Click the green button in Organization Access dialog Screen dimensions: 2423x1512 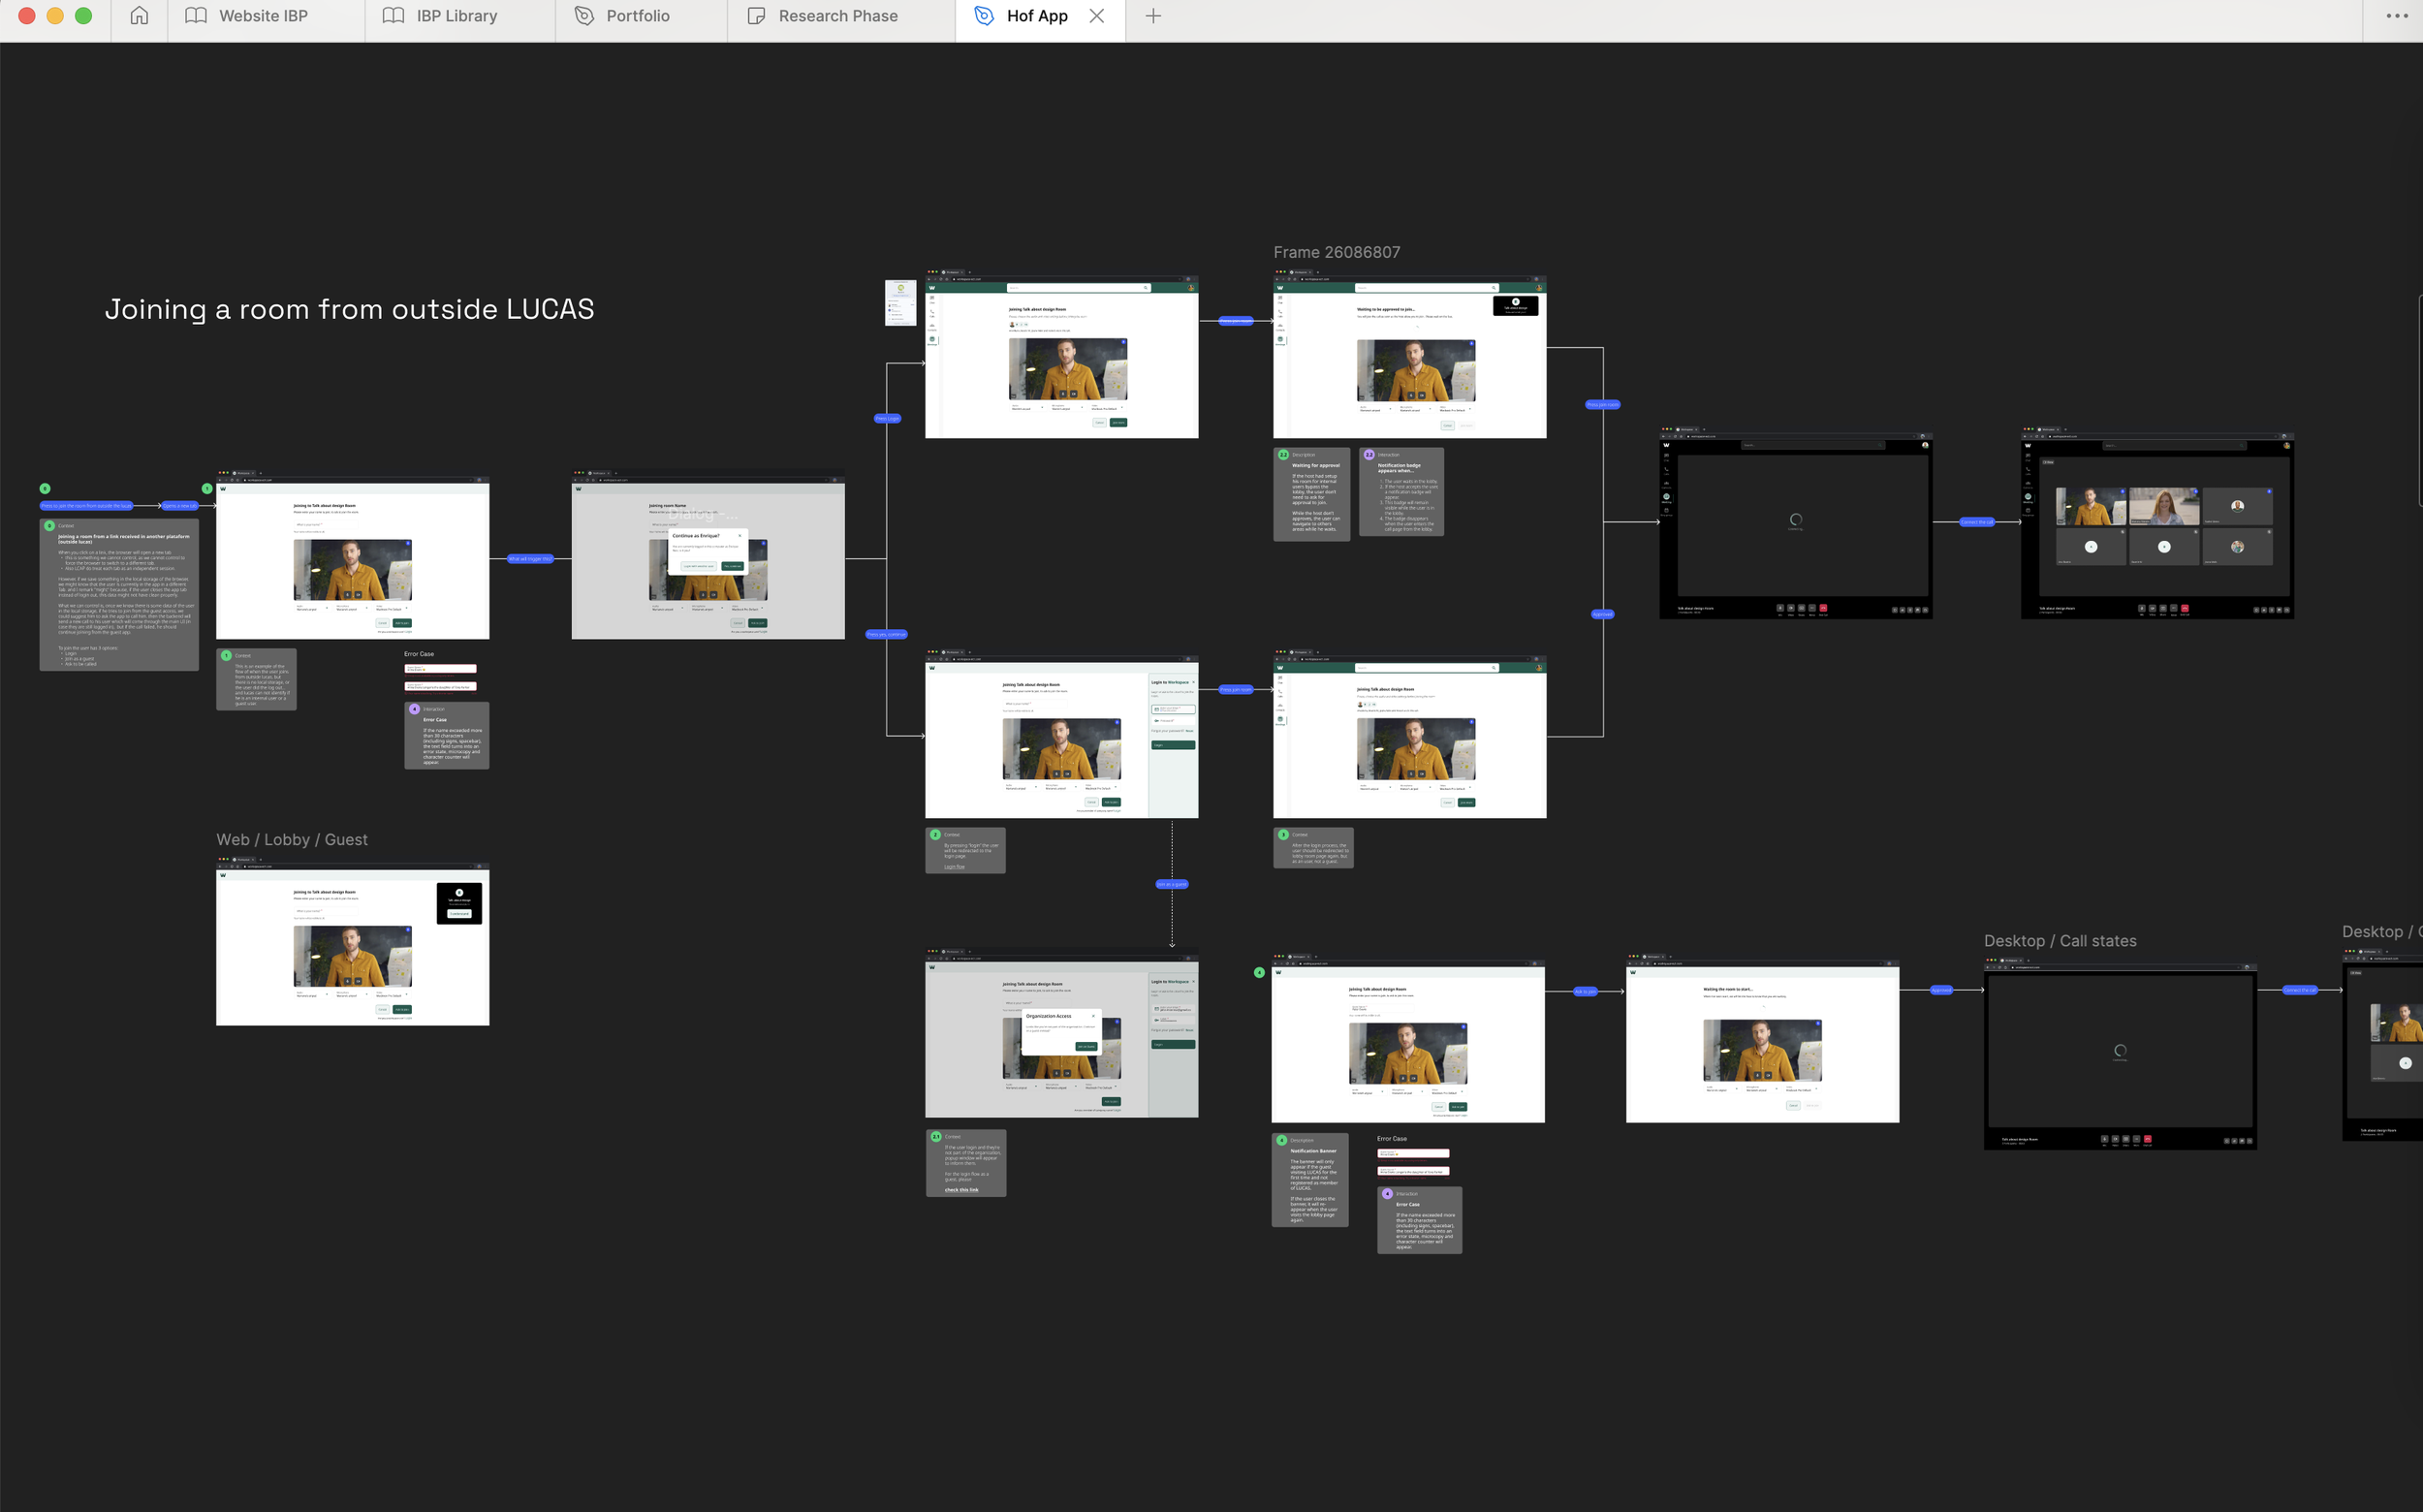(x=1087, y=1047)
